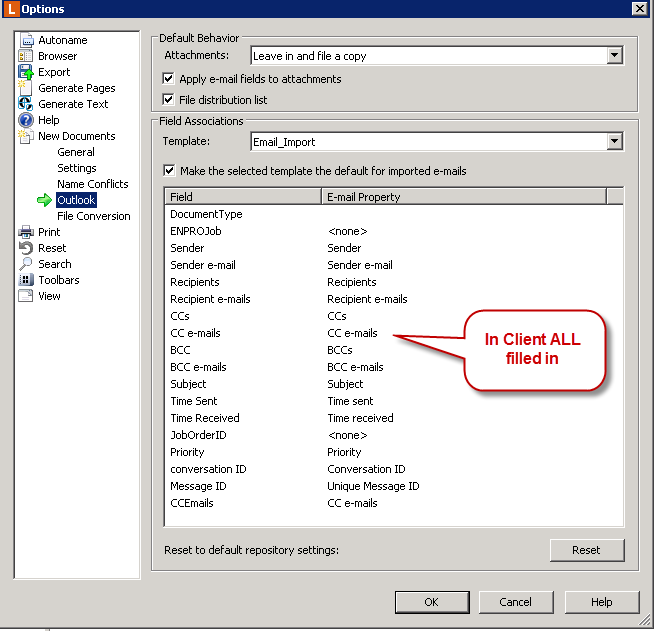Open the Attachments dropdown list

[x=615, y=56]
